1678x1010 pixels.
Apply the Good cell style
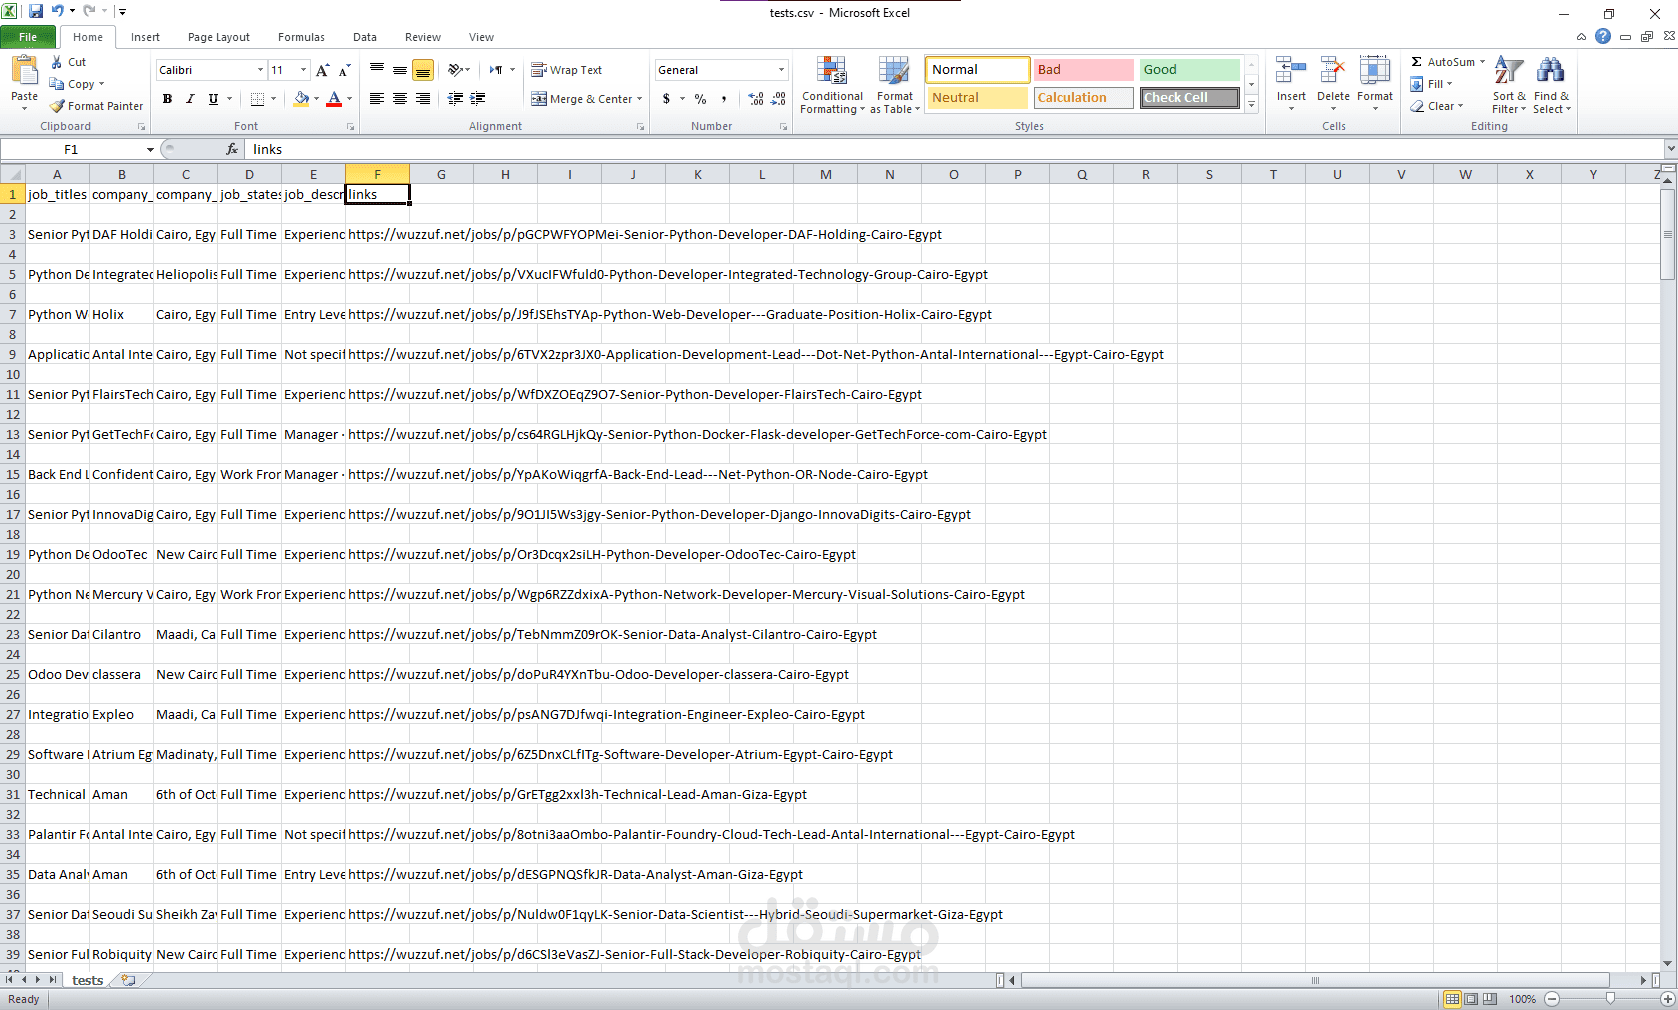[1190, 70]
